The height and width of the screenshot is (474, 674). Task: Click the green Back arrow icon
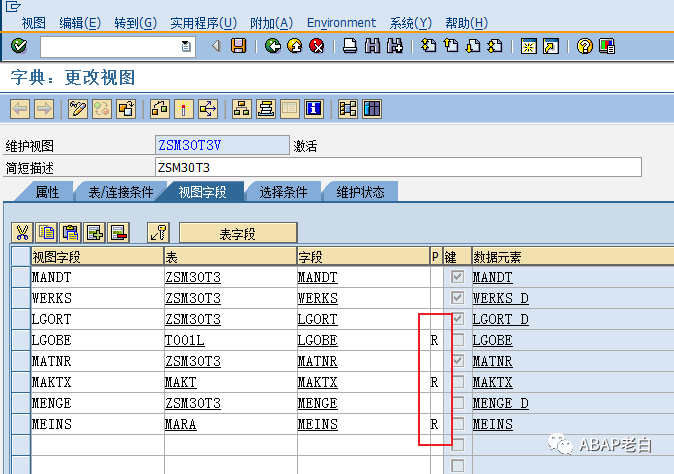click(273, 46)
